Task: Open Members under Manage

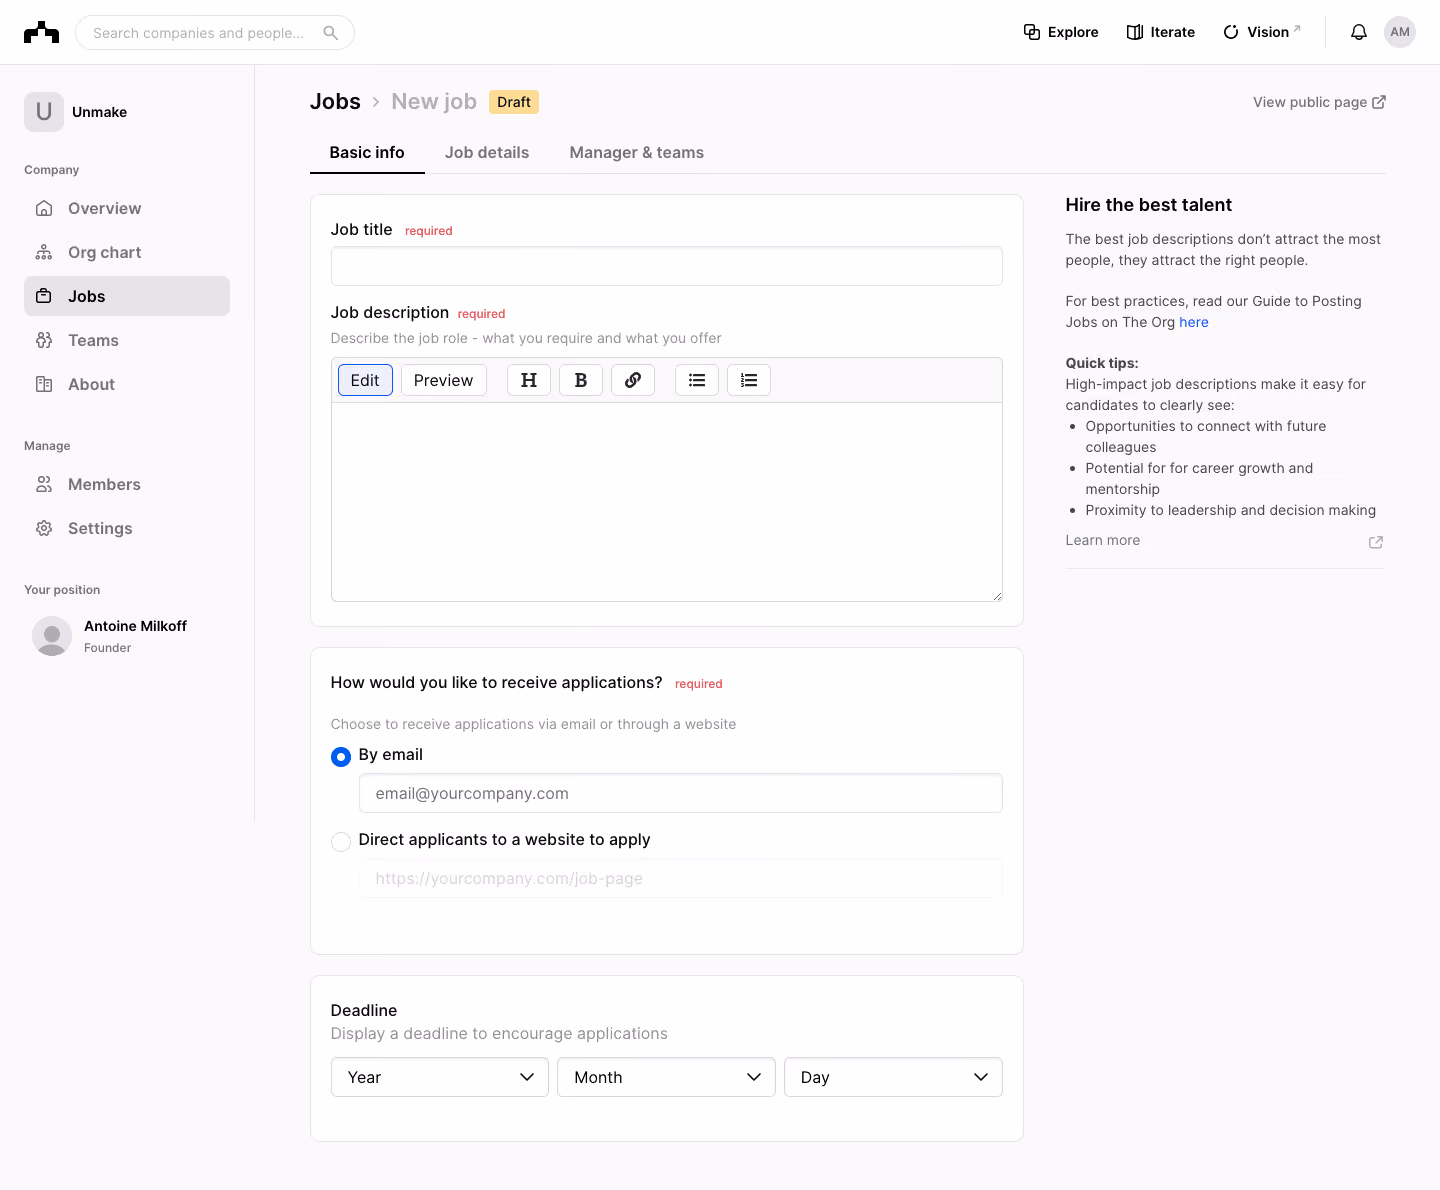Action: [x=127, y=484]
